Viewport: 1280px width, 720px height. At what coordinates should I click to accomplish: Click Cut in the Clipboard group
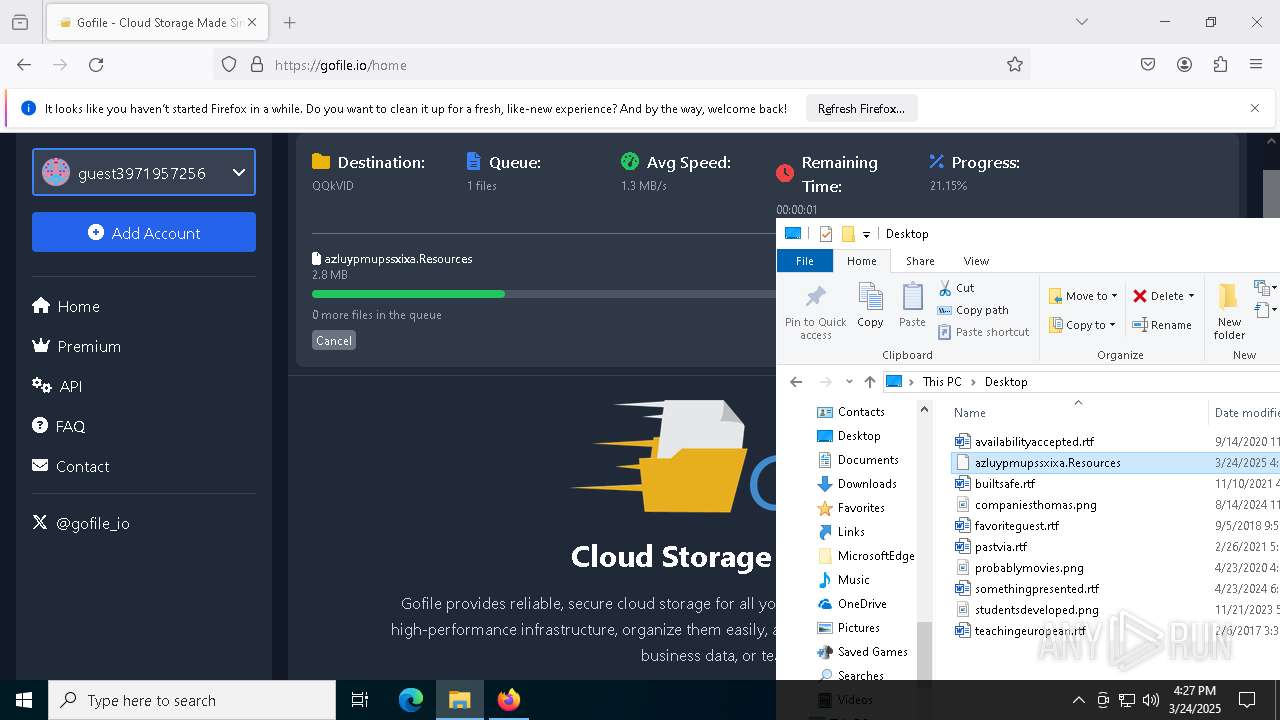point(956,288)
